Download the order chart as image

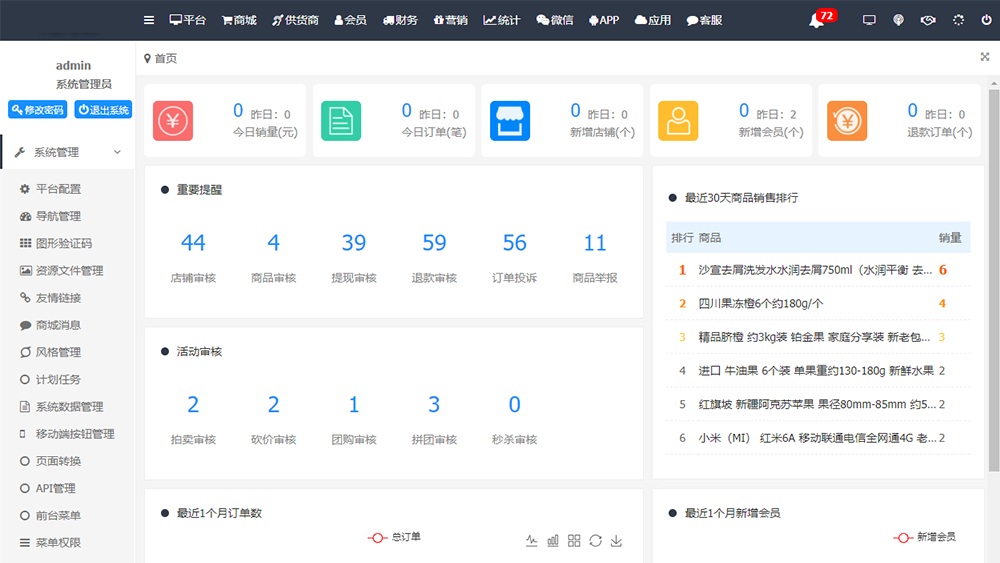[616, 541]
